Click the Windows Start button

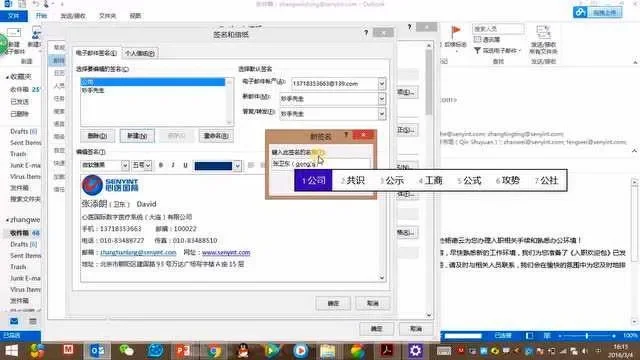(x=11, y=351)
